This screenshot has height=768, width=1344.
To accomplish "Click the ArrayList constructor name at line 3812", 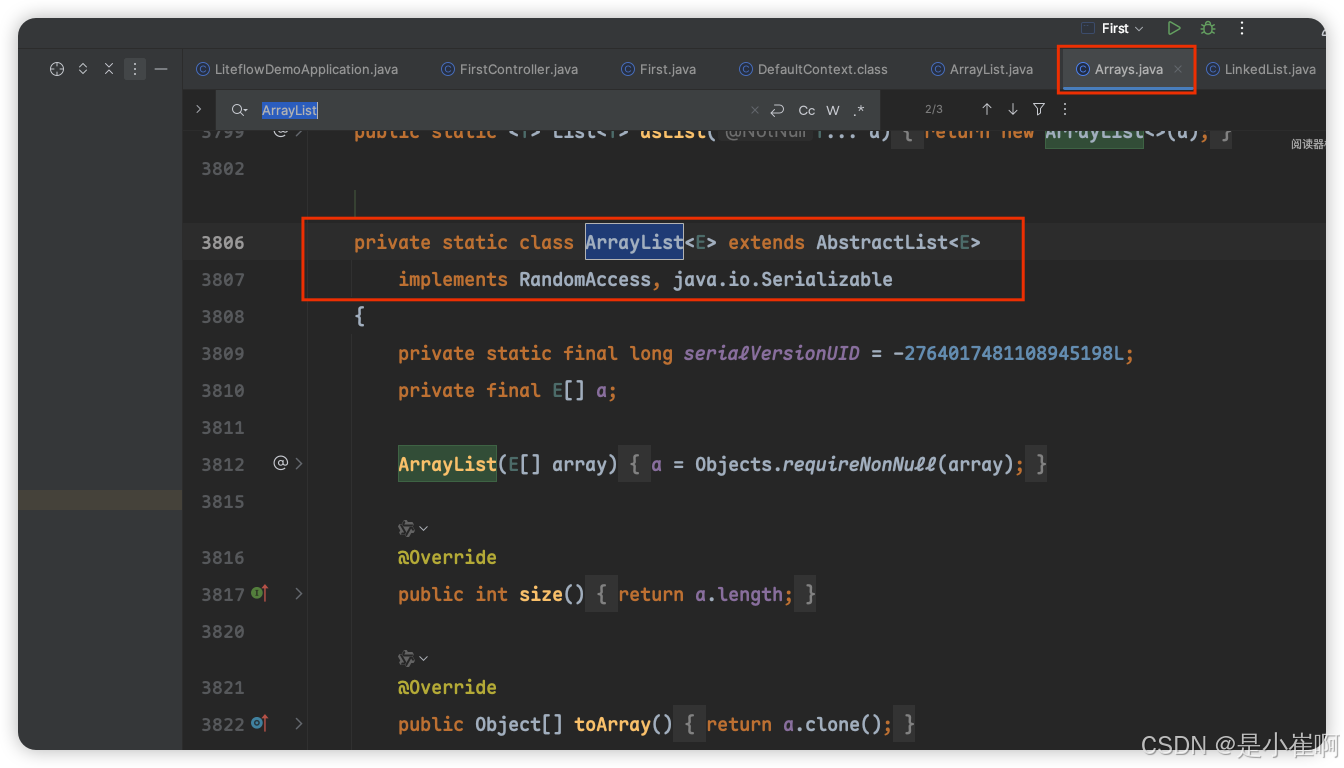I will pyautogui.click(x=447, y=464).
